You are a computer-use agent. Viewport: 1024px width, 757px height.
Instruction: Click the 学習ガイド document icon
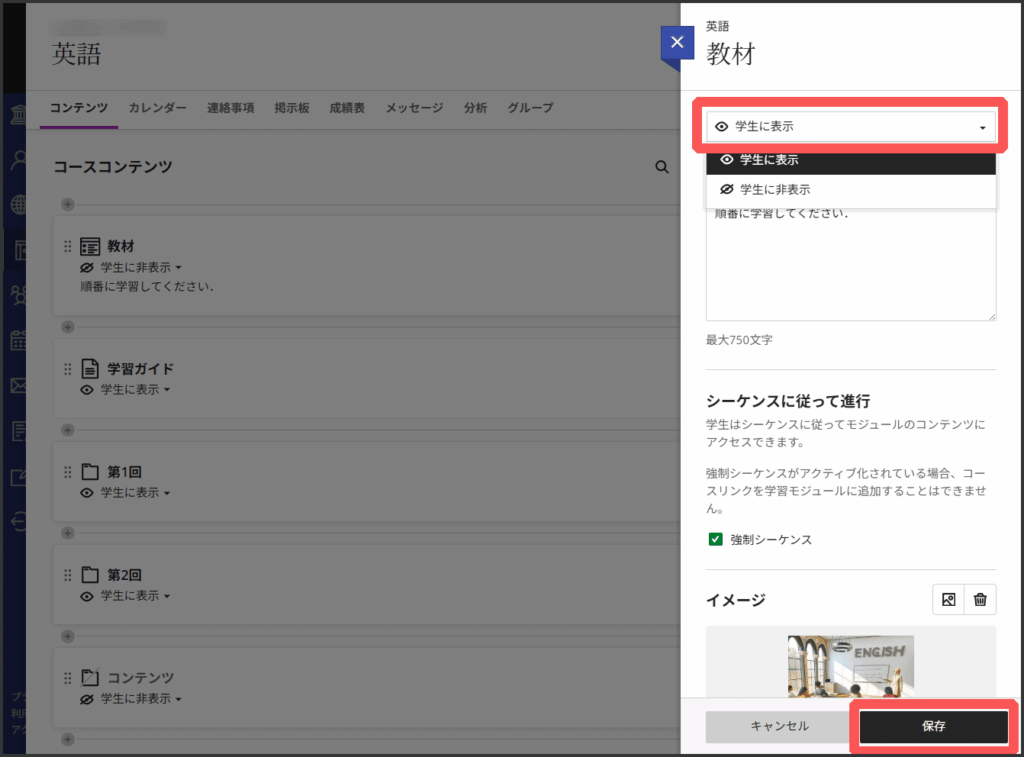(90, 368)
